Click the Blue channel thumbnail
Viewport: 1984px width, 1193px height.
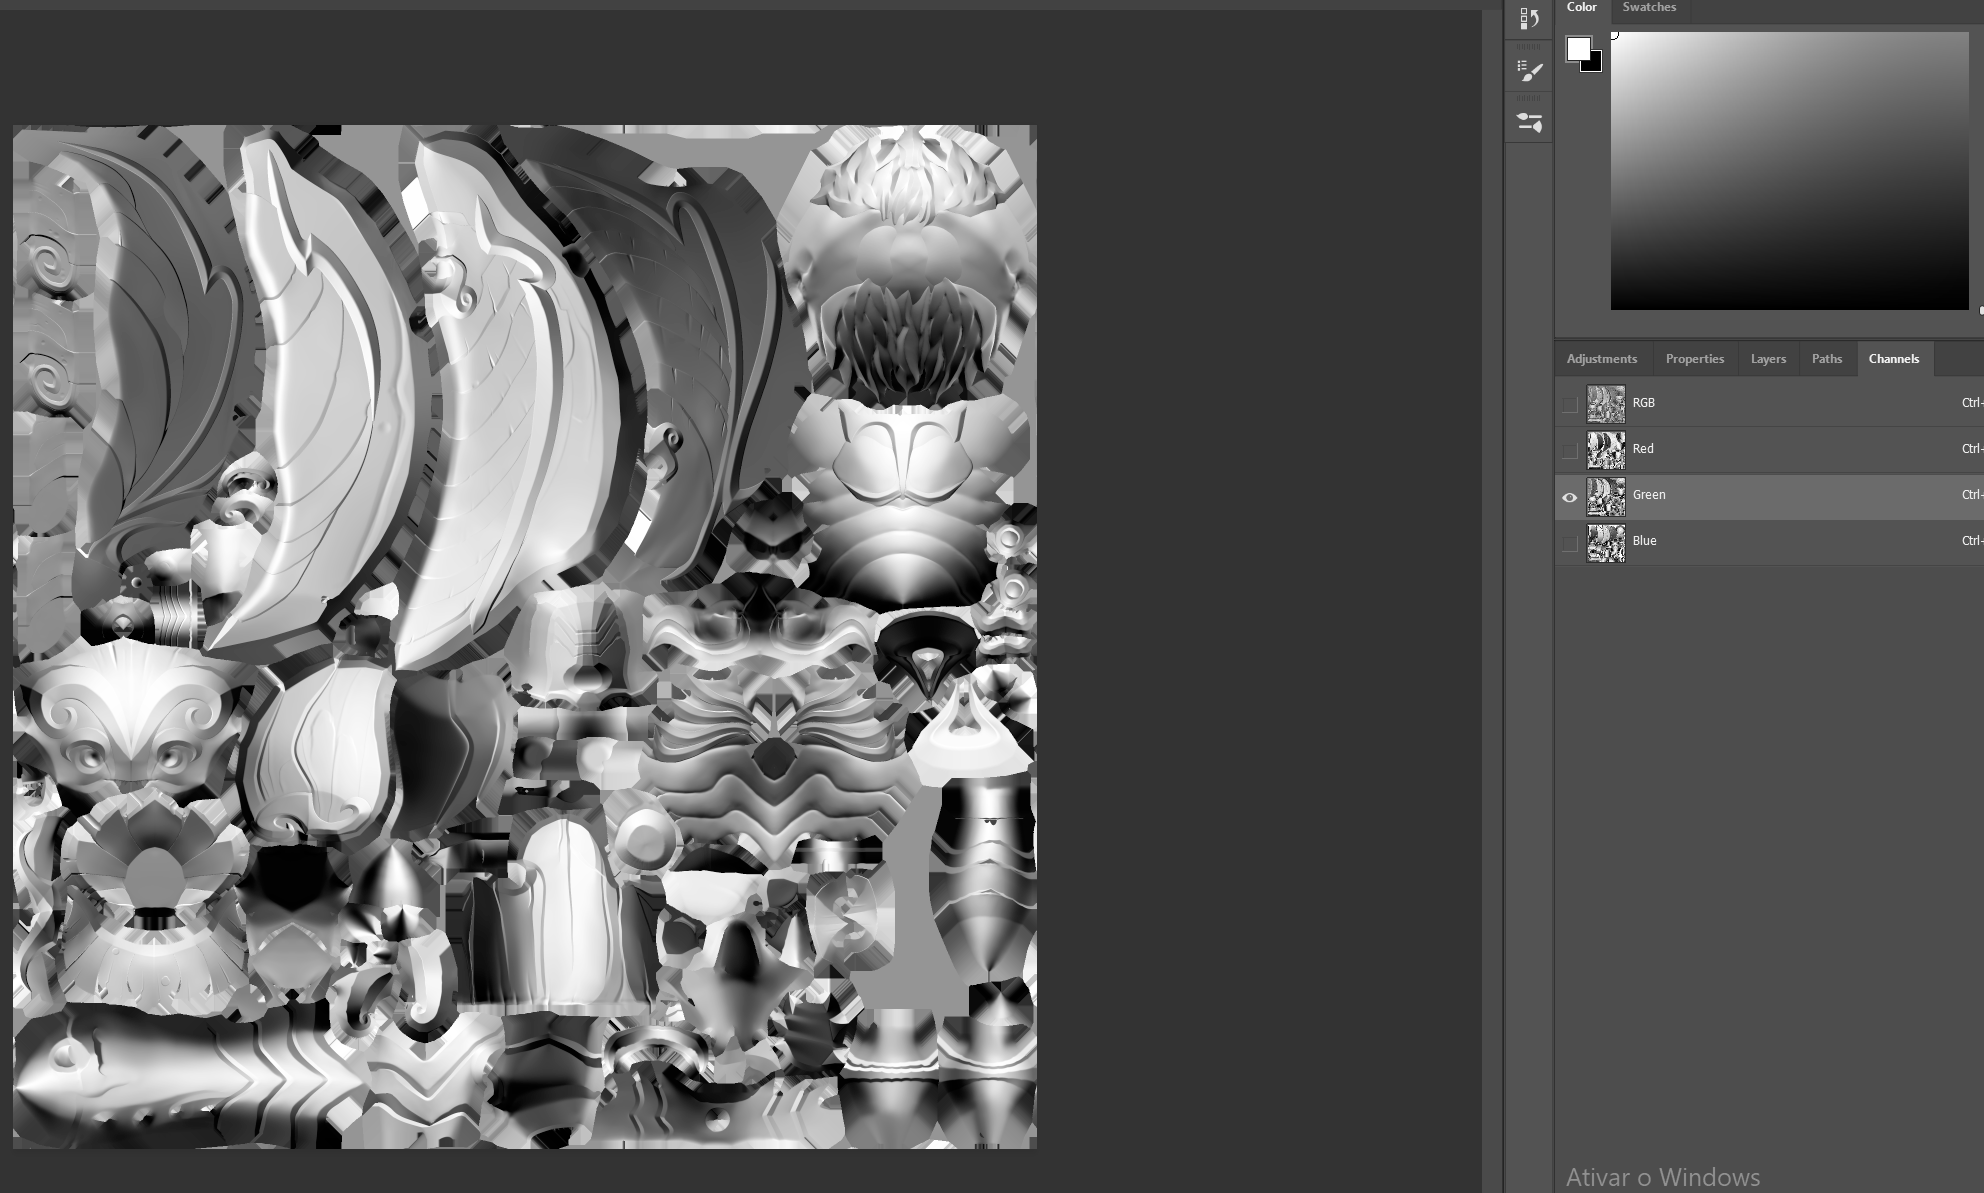[1605, 543]
